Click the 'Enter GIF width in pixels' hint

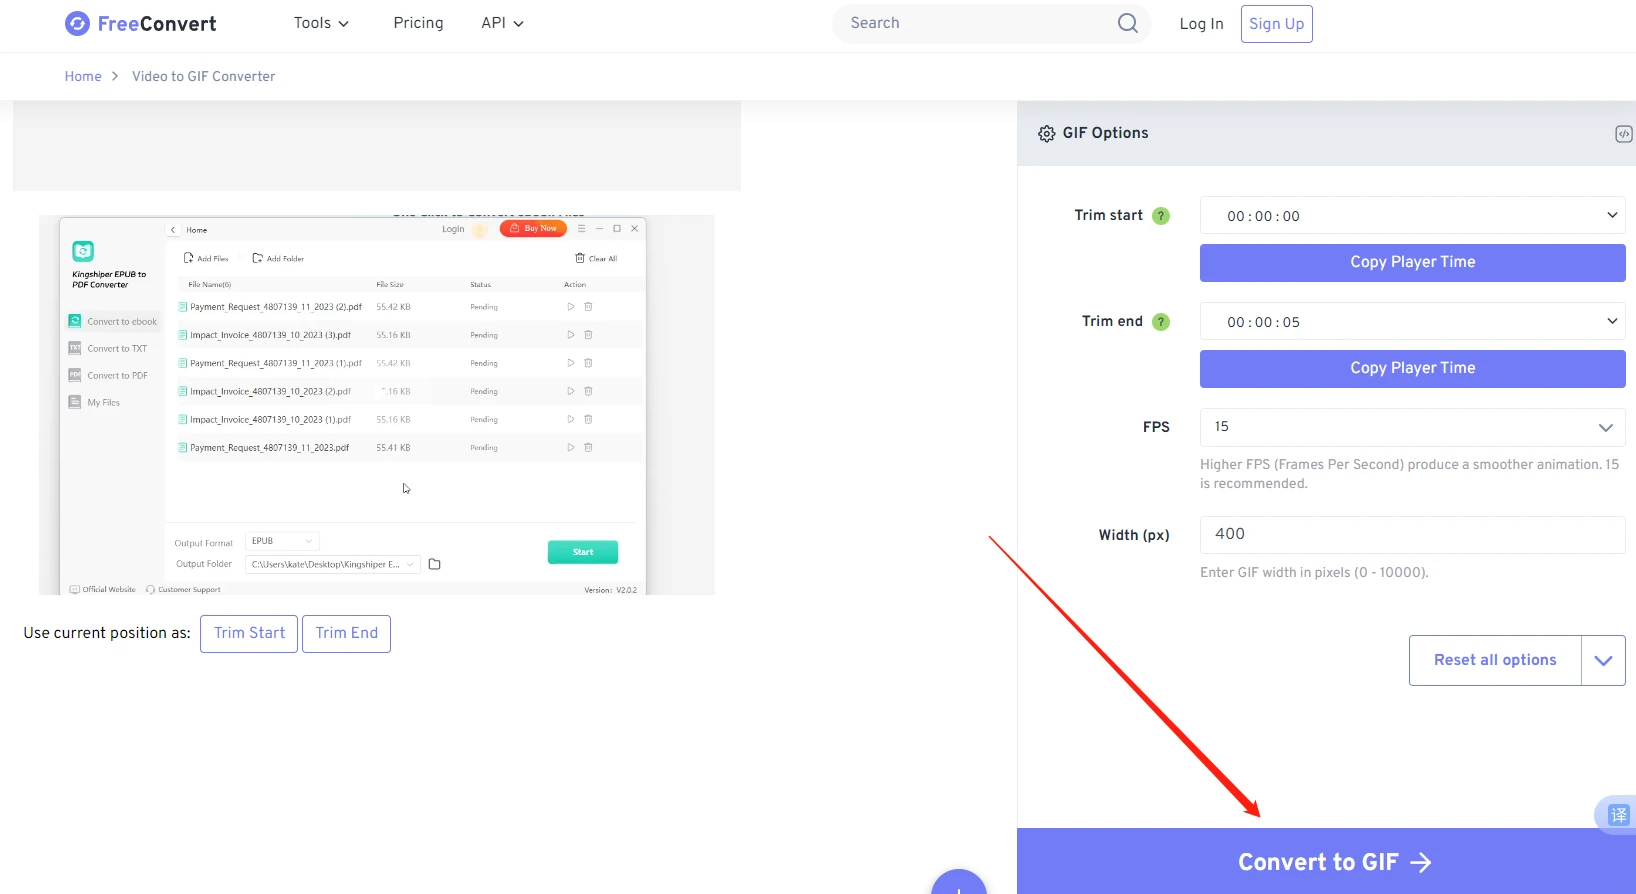[x=1314, y=573]
